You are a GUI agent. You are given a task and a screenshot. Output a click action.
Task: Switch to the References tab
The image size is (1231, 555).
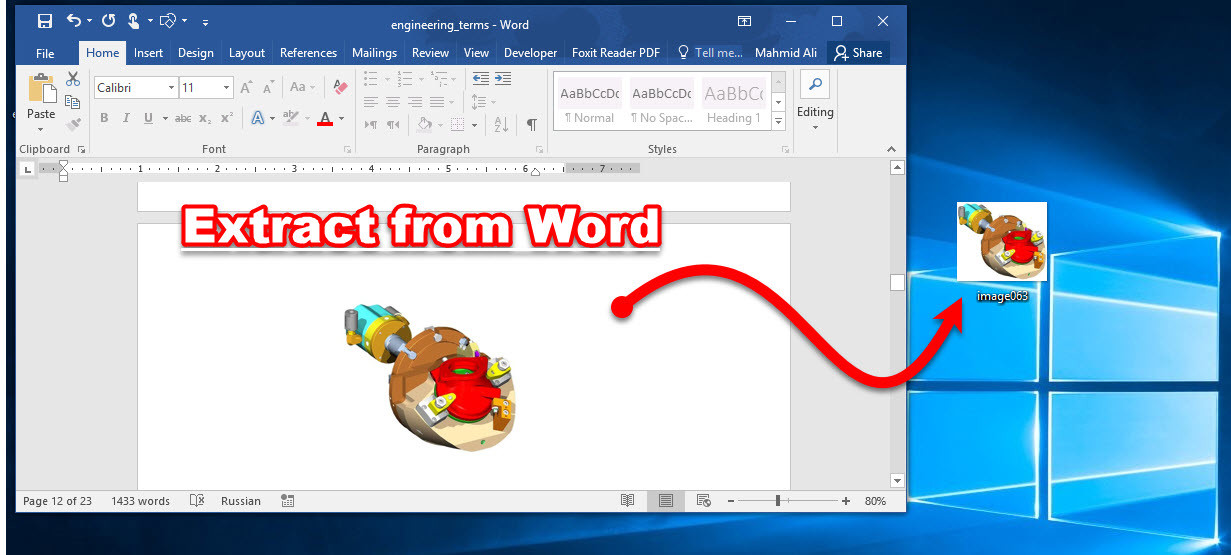(x=308, y=53)
